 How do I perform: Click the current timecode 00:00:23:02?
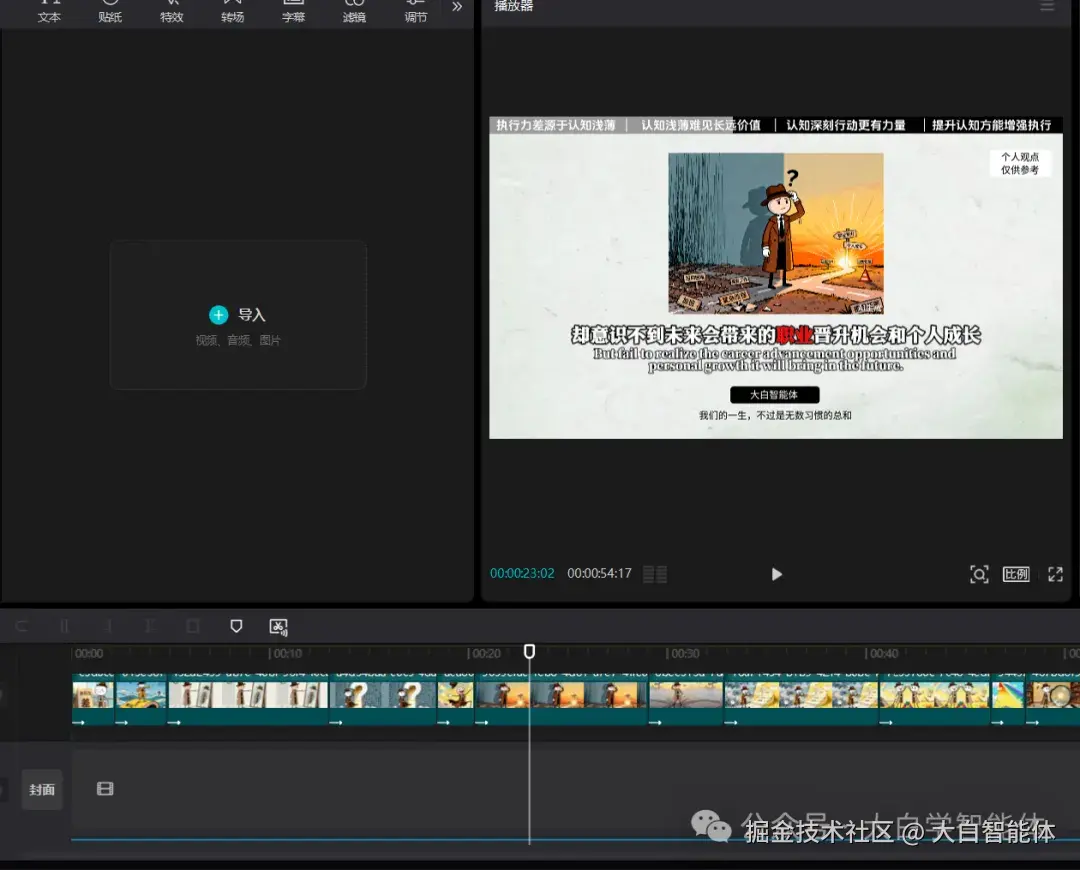(522, 573)
